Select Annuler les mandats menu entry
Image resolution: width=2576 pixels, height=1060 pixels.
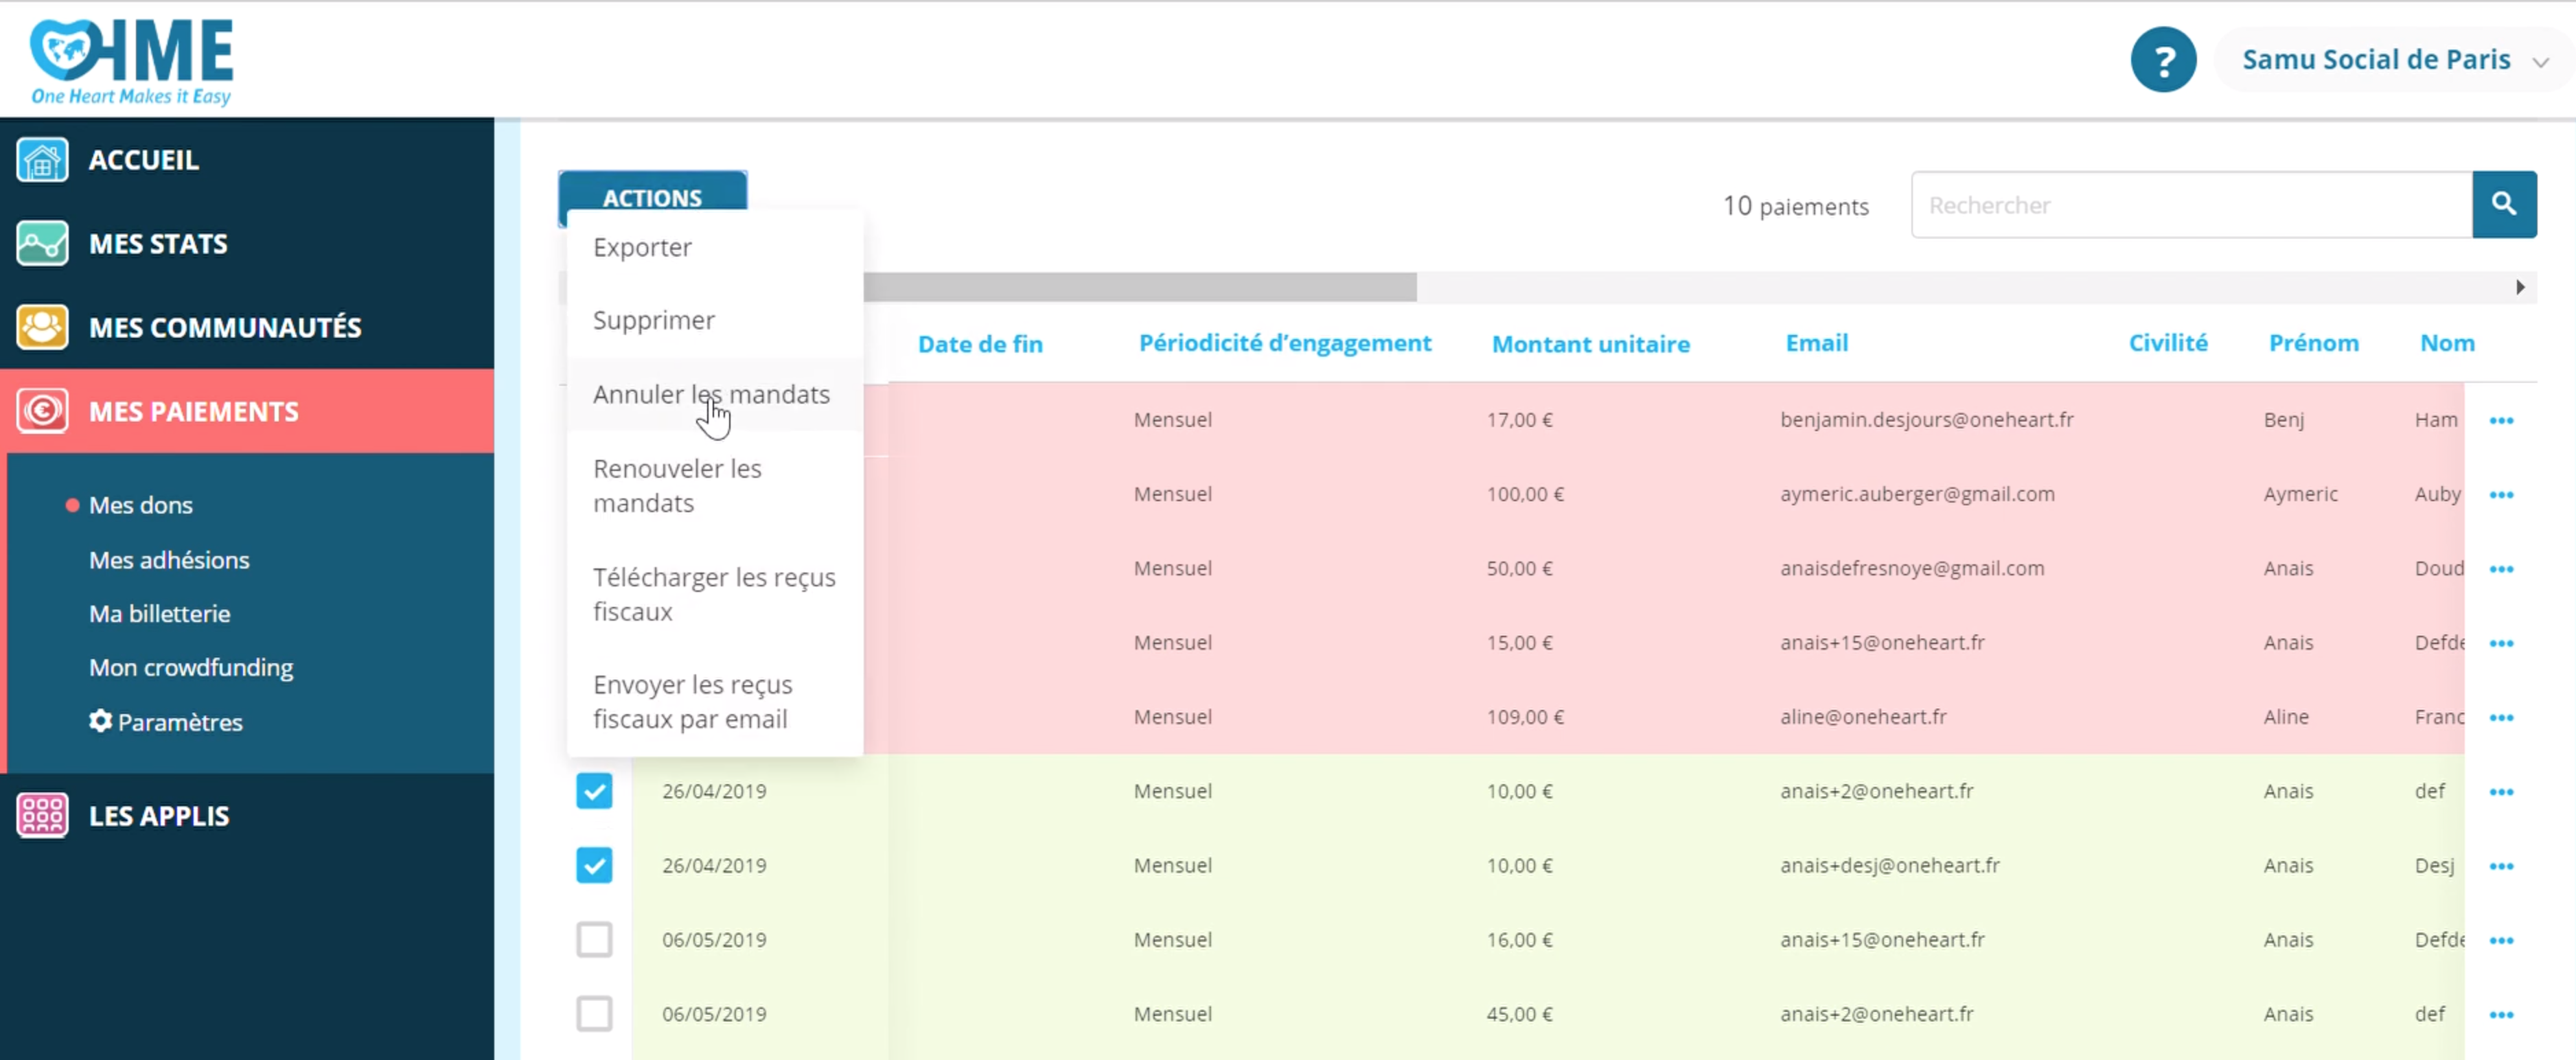point(711,394)
